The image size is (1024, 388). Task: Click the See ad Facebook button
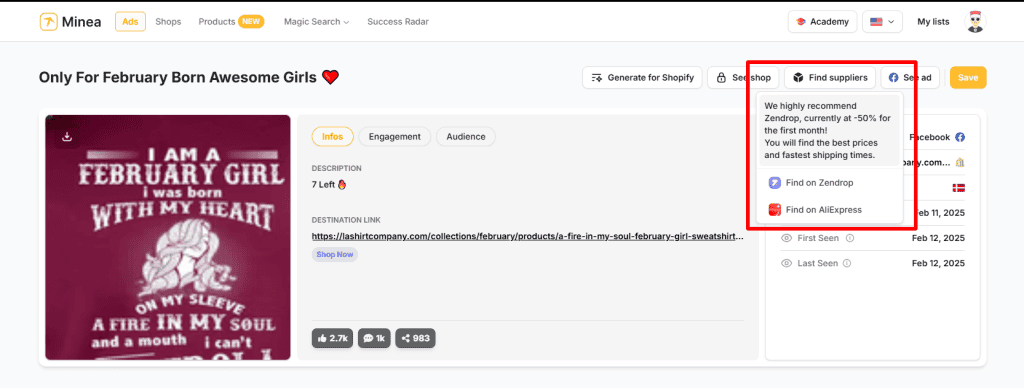click(x=910, y=78)
